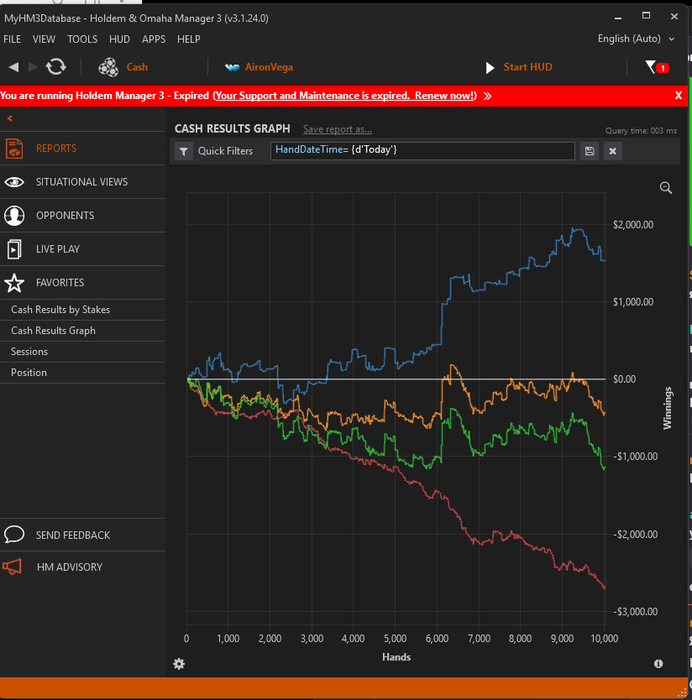Screen dimensions: 692x700
Task: Open graph settings gear icon
Action: tap(179, 663)
